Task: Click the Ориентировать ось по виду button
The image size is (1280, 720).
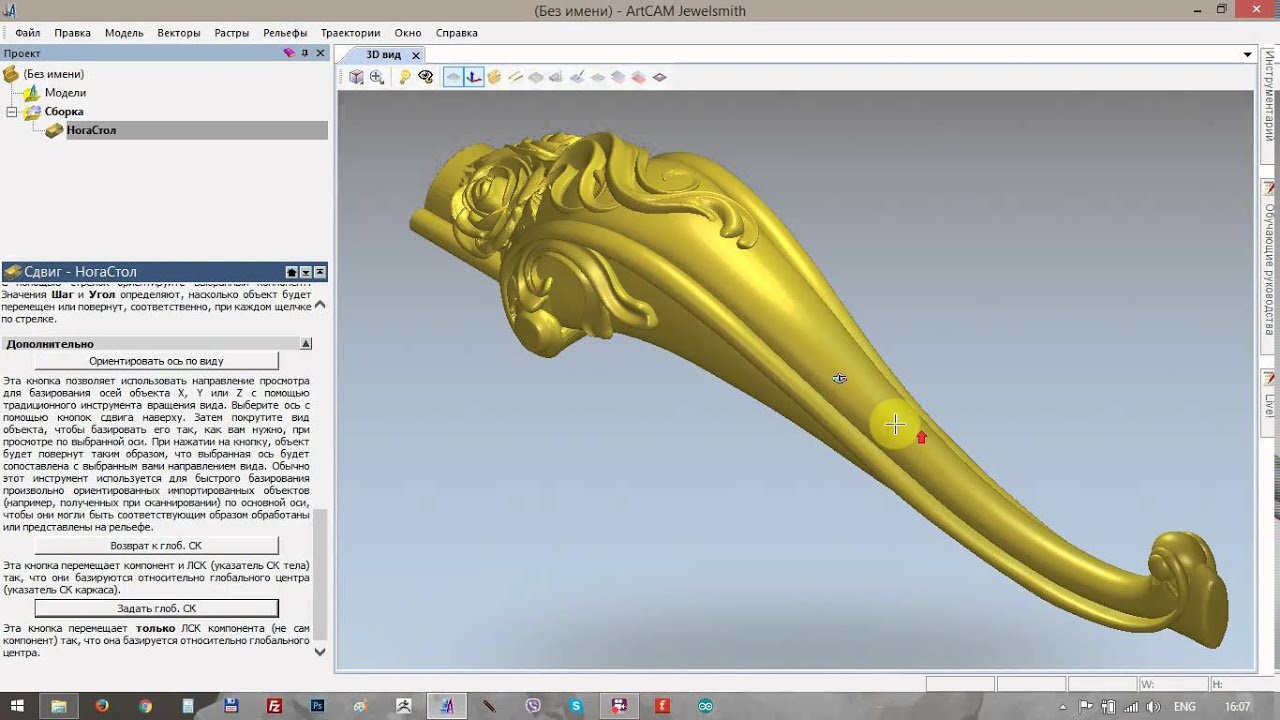Action: (156, 361)
